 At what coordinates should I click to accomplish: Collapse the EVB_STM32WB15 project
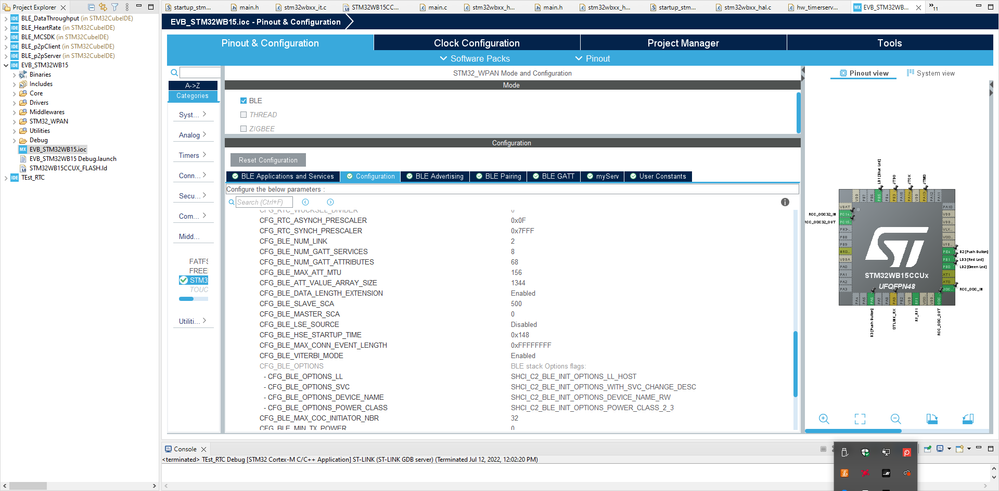coord(6,65)
